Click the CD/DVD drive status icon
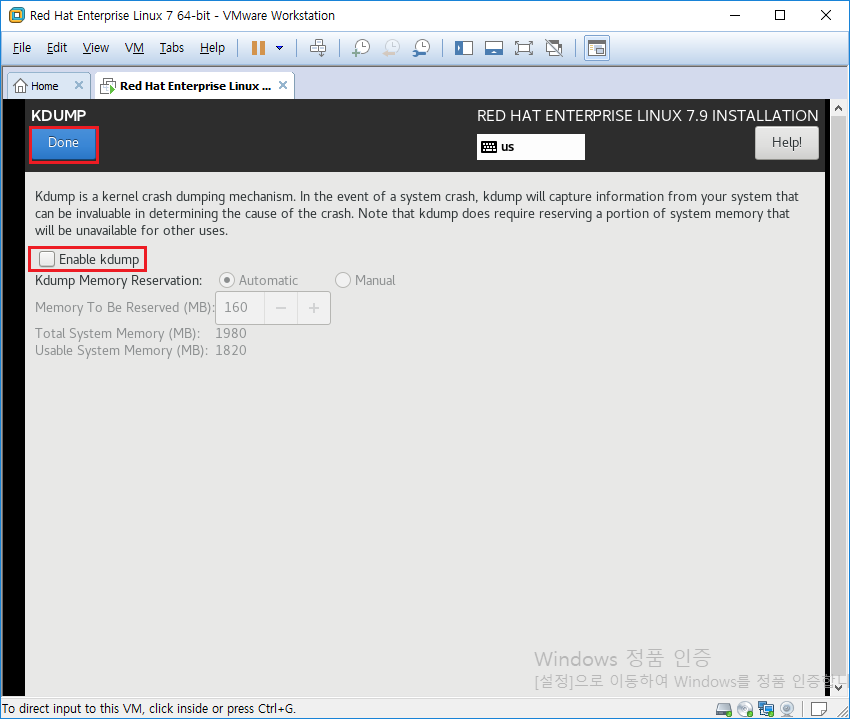Image resolution: width=850 pixels, height=719 pixels. pos(745,709)
